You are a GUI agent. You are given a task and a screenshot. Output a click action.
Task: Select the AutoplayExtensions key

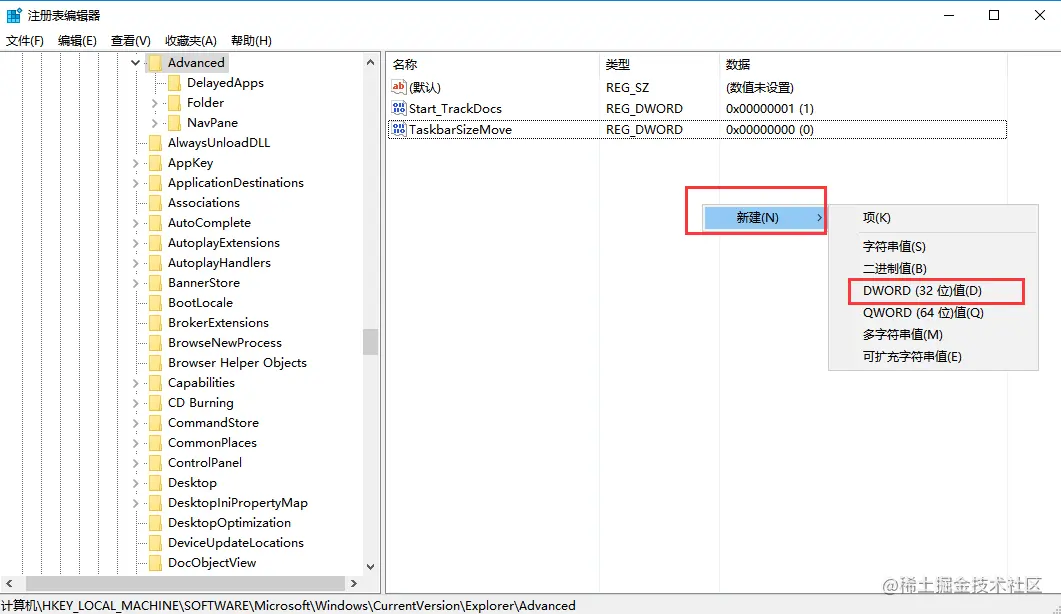[x=224, y=243]
